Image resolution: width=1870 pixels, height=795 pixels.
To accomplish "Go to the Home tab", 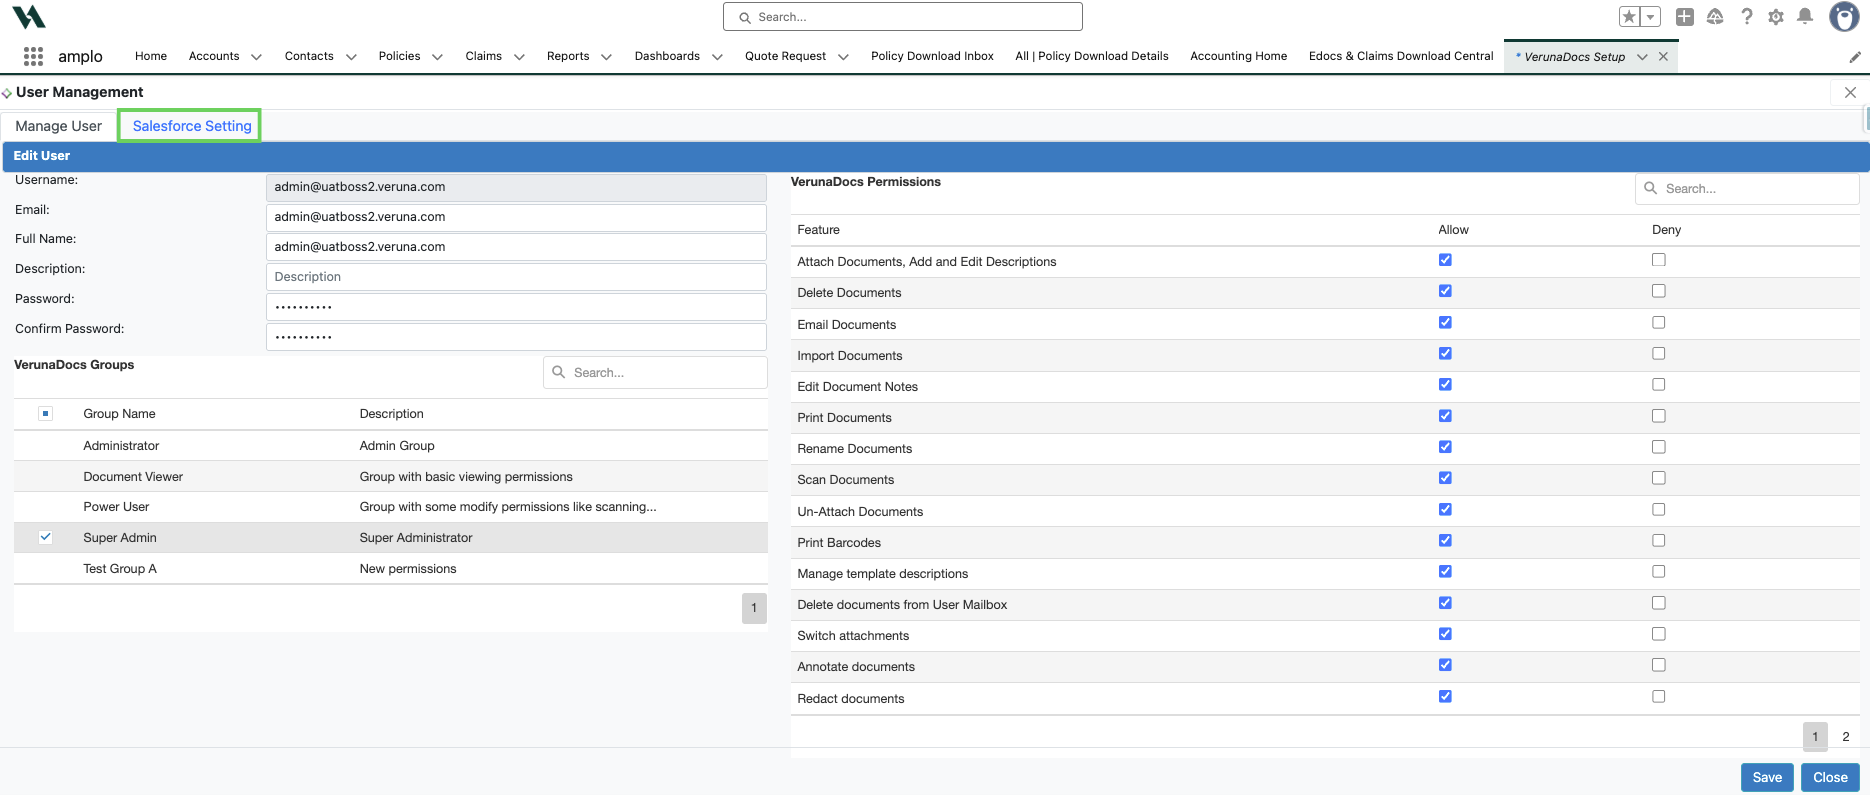I will click(x=151, y=56).
